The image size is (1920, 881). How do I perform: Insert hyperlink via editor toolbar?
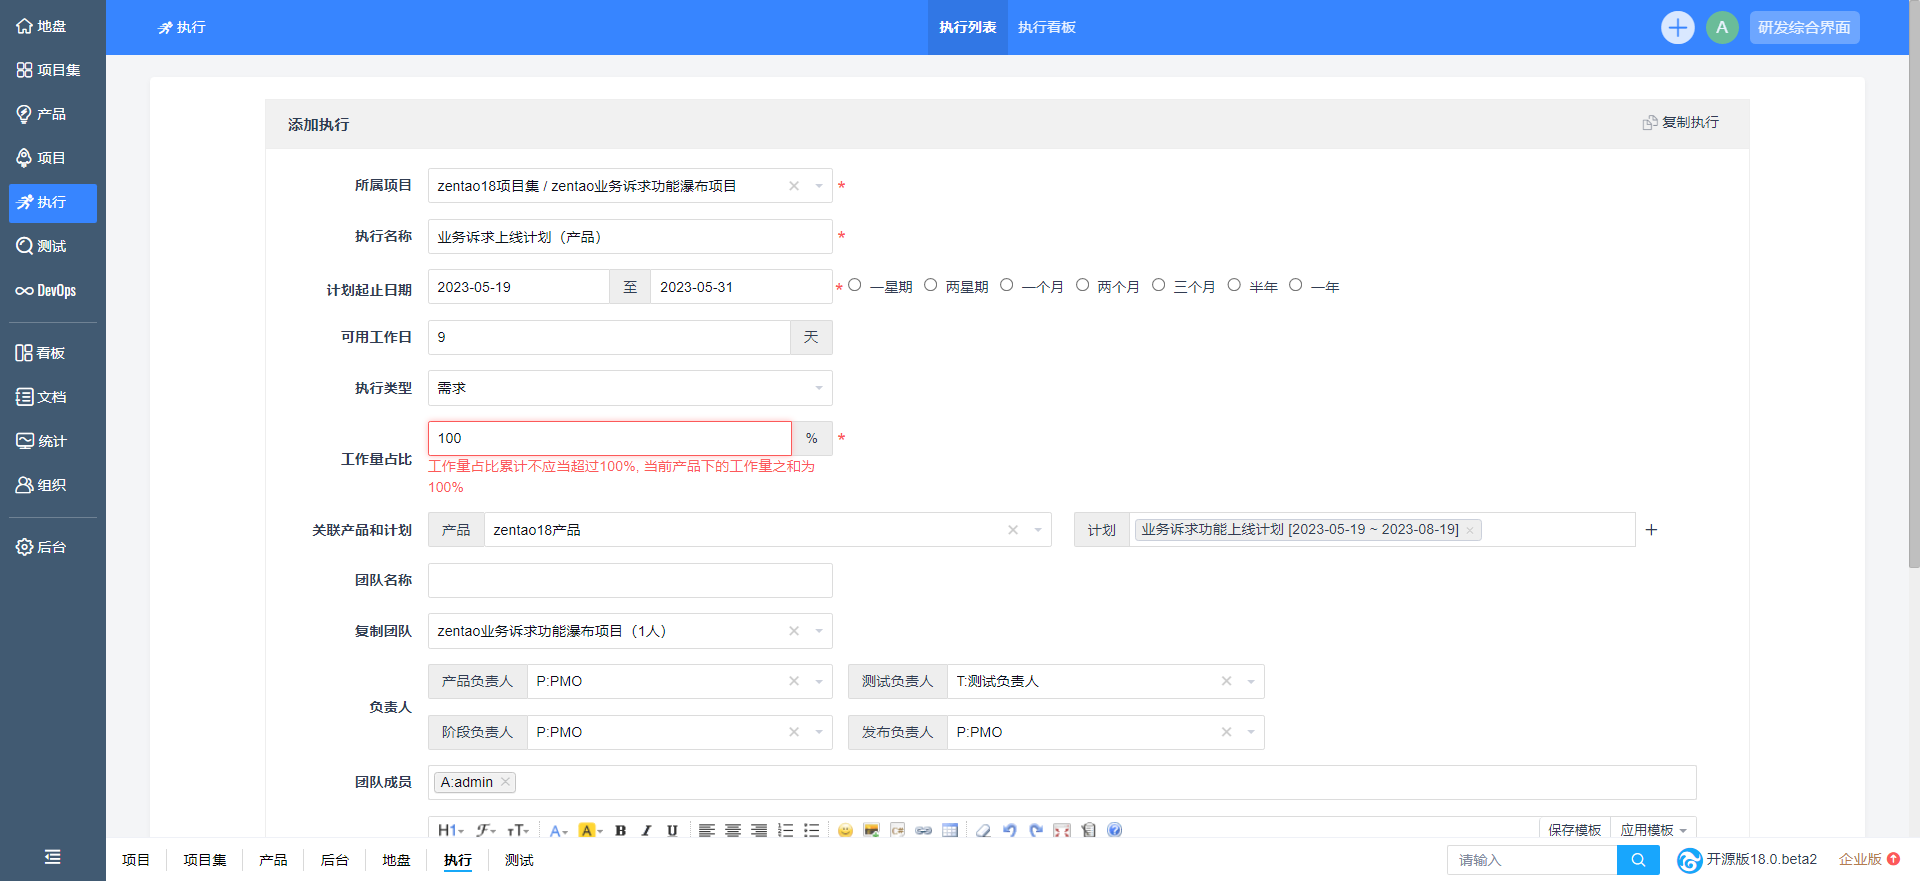tap(923, 830)
